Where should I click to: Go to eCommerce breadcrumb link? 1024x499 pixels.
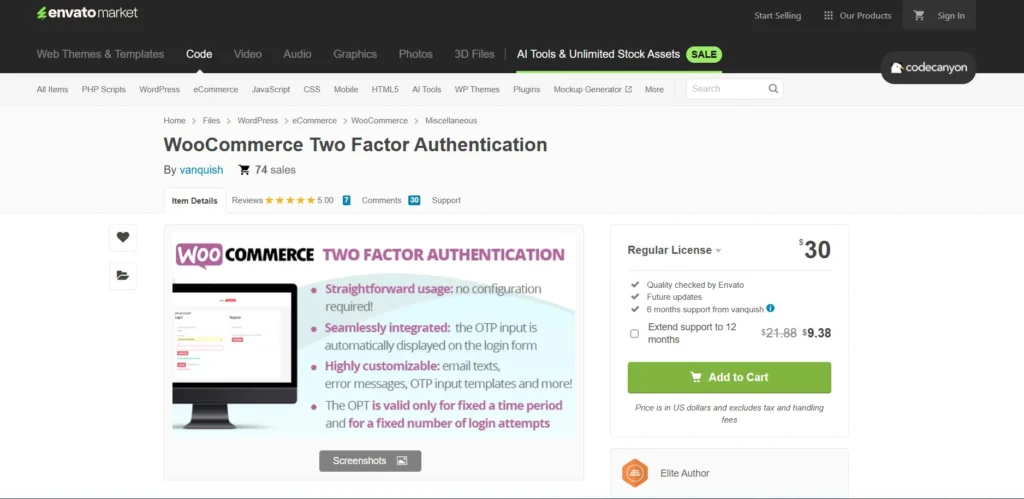pos(315,121)
